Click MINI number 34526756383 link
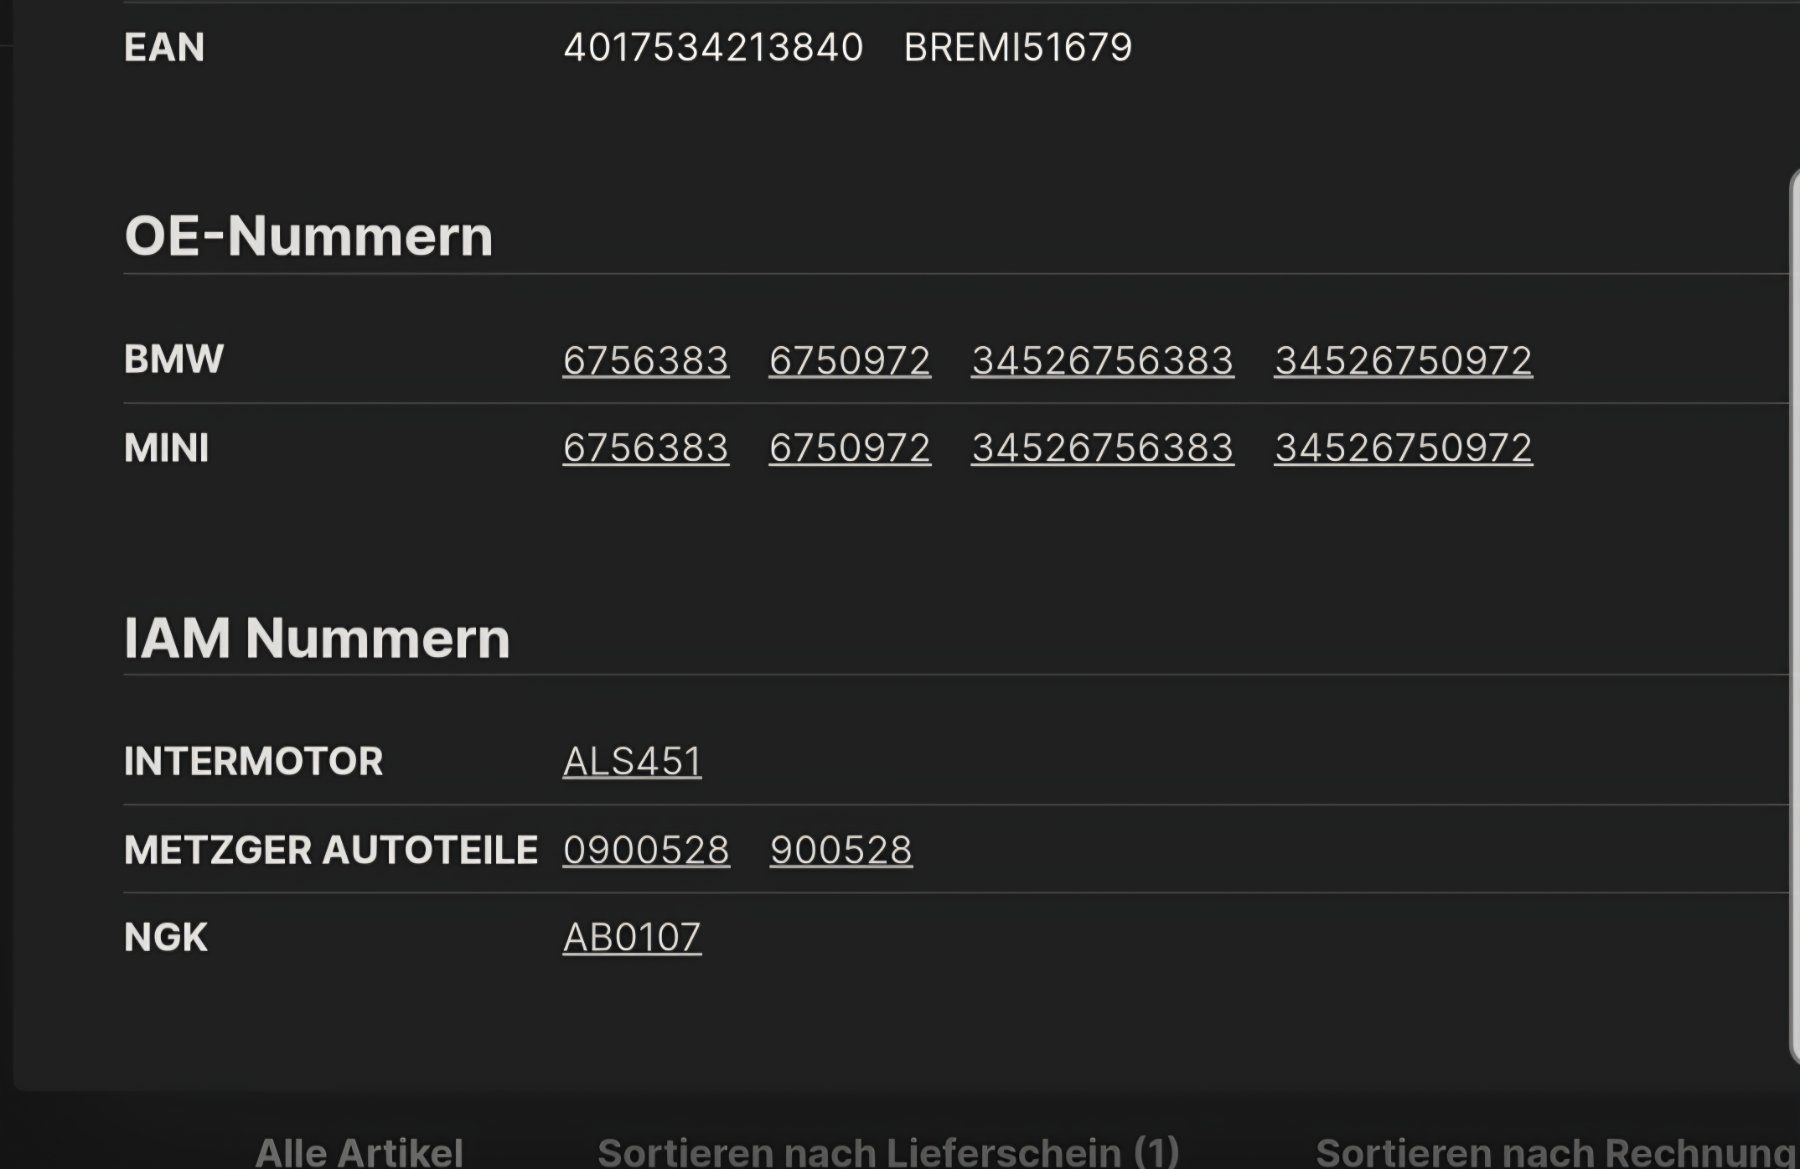 pyautogui.click(x=1102, y=447)
